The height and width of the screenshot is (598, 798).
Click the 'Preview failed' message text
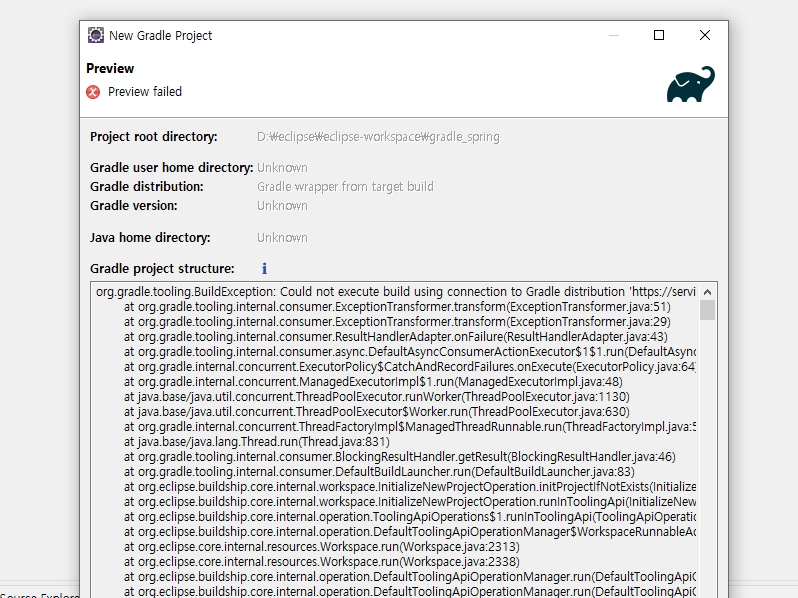[145, 92]
